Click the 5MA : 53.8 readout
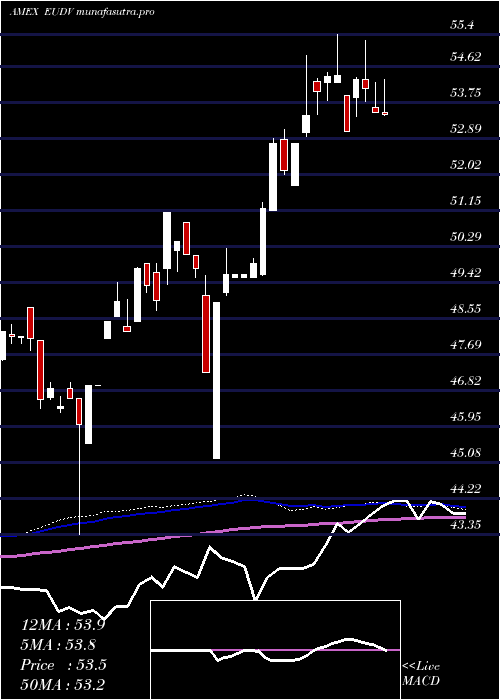500x700 pixels. click(58, 645)
